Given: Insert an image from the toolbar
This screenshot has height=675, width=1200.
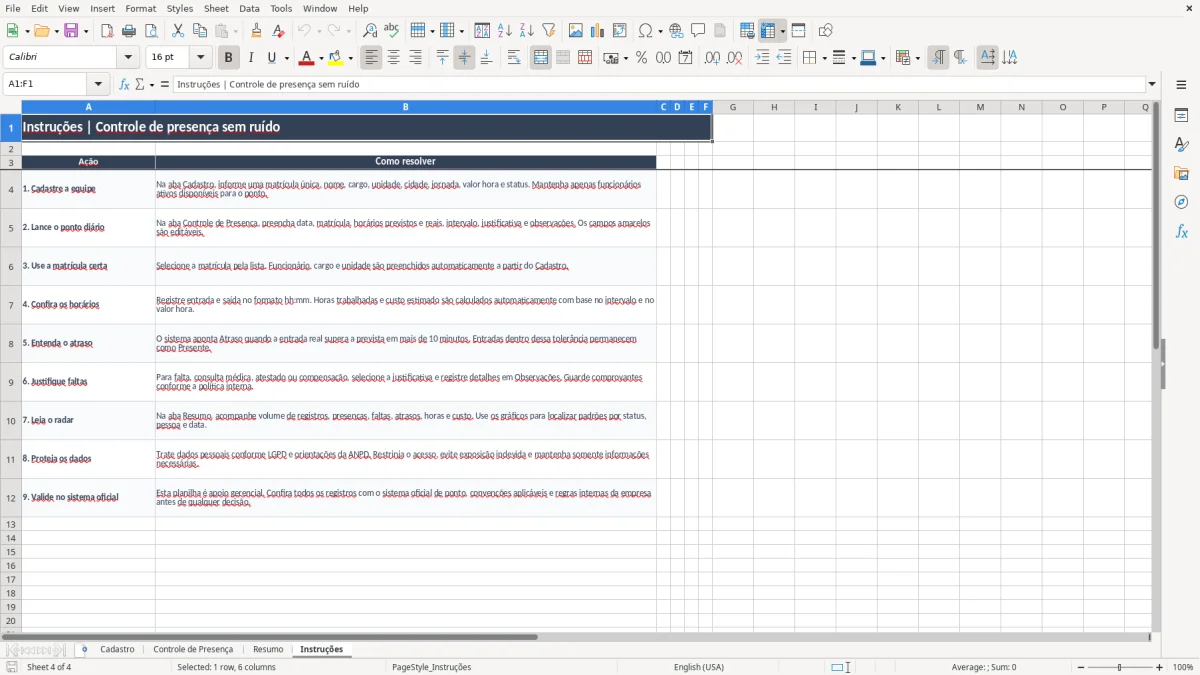Looking at the screenshot, I should click(576, 31).
